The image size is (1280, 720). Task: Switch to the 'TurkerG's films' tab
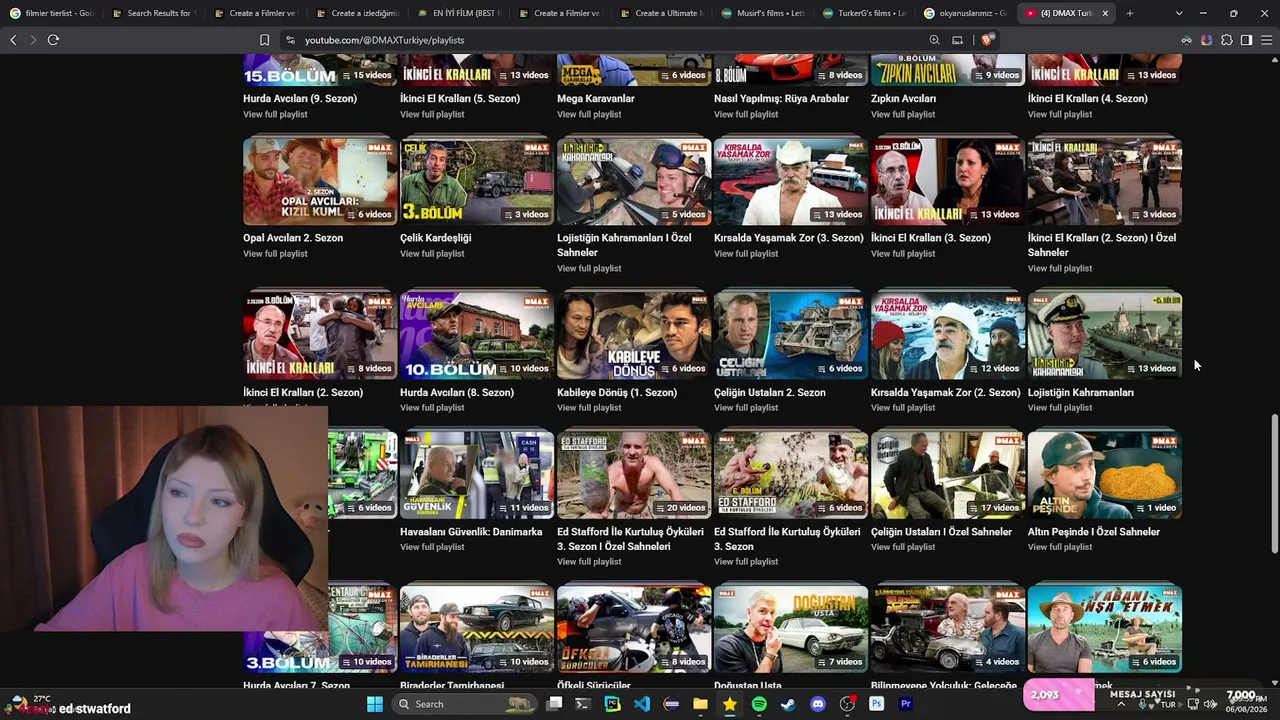click(x=863, y=13)
